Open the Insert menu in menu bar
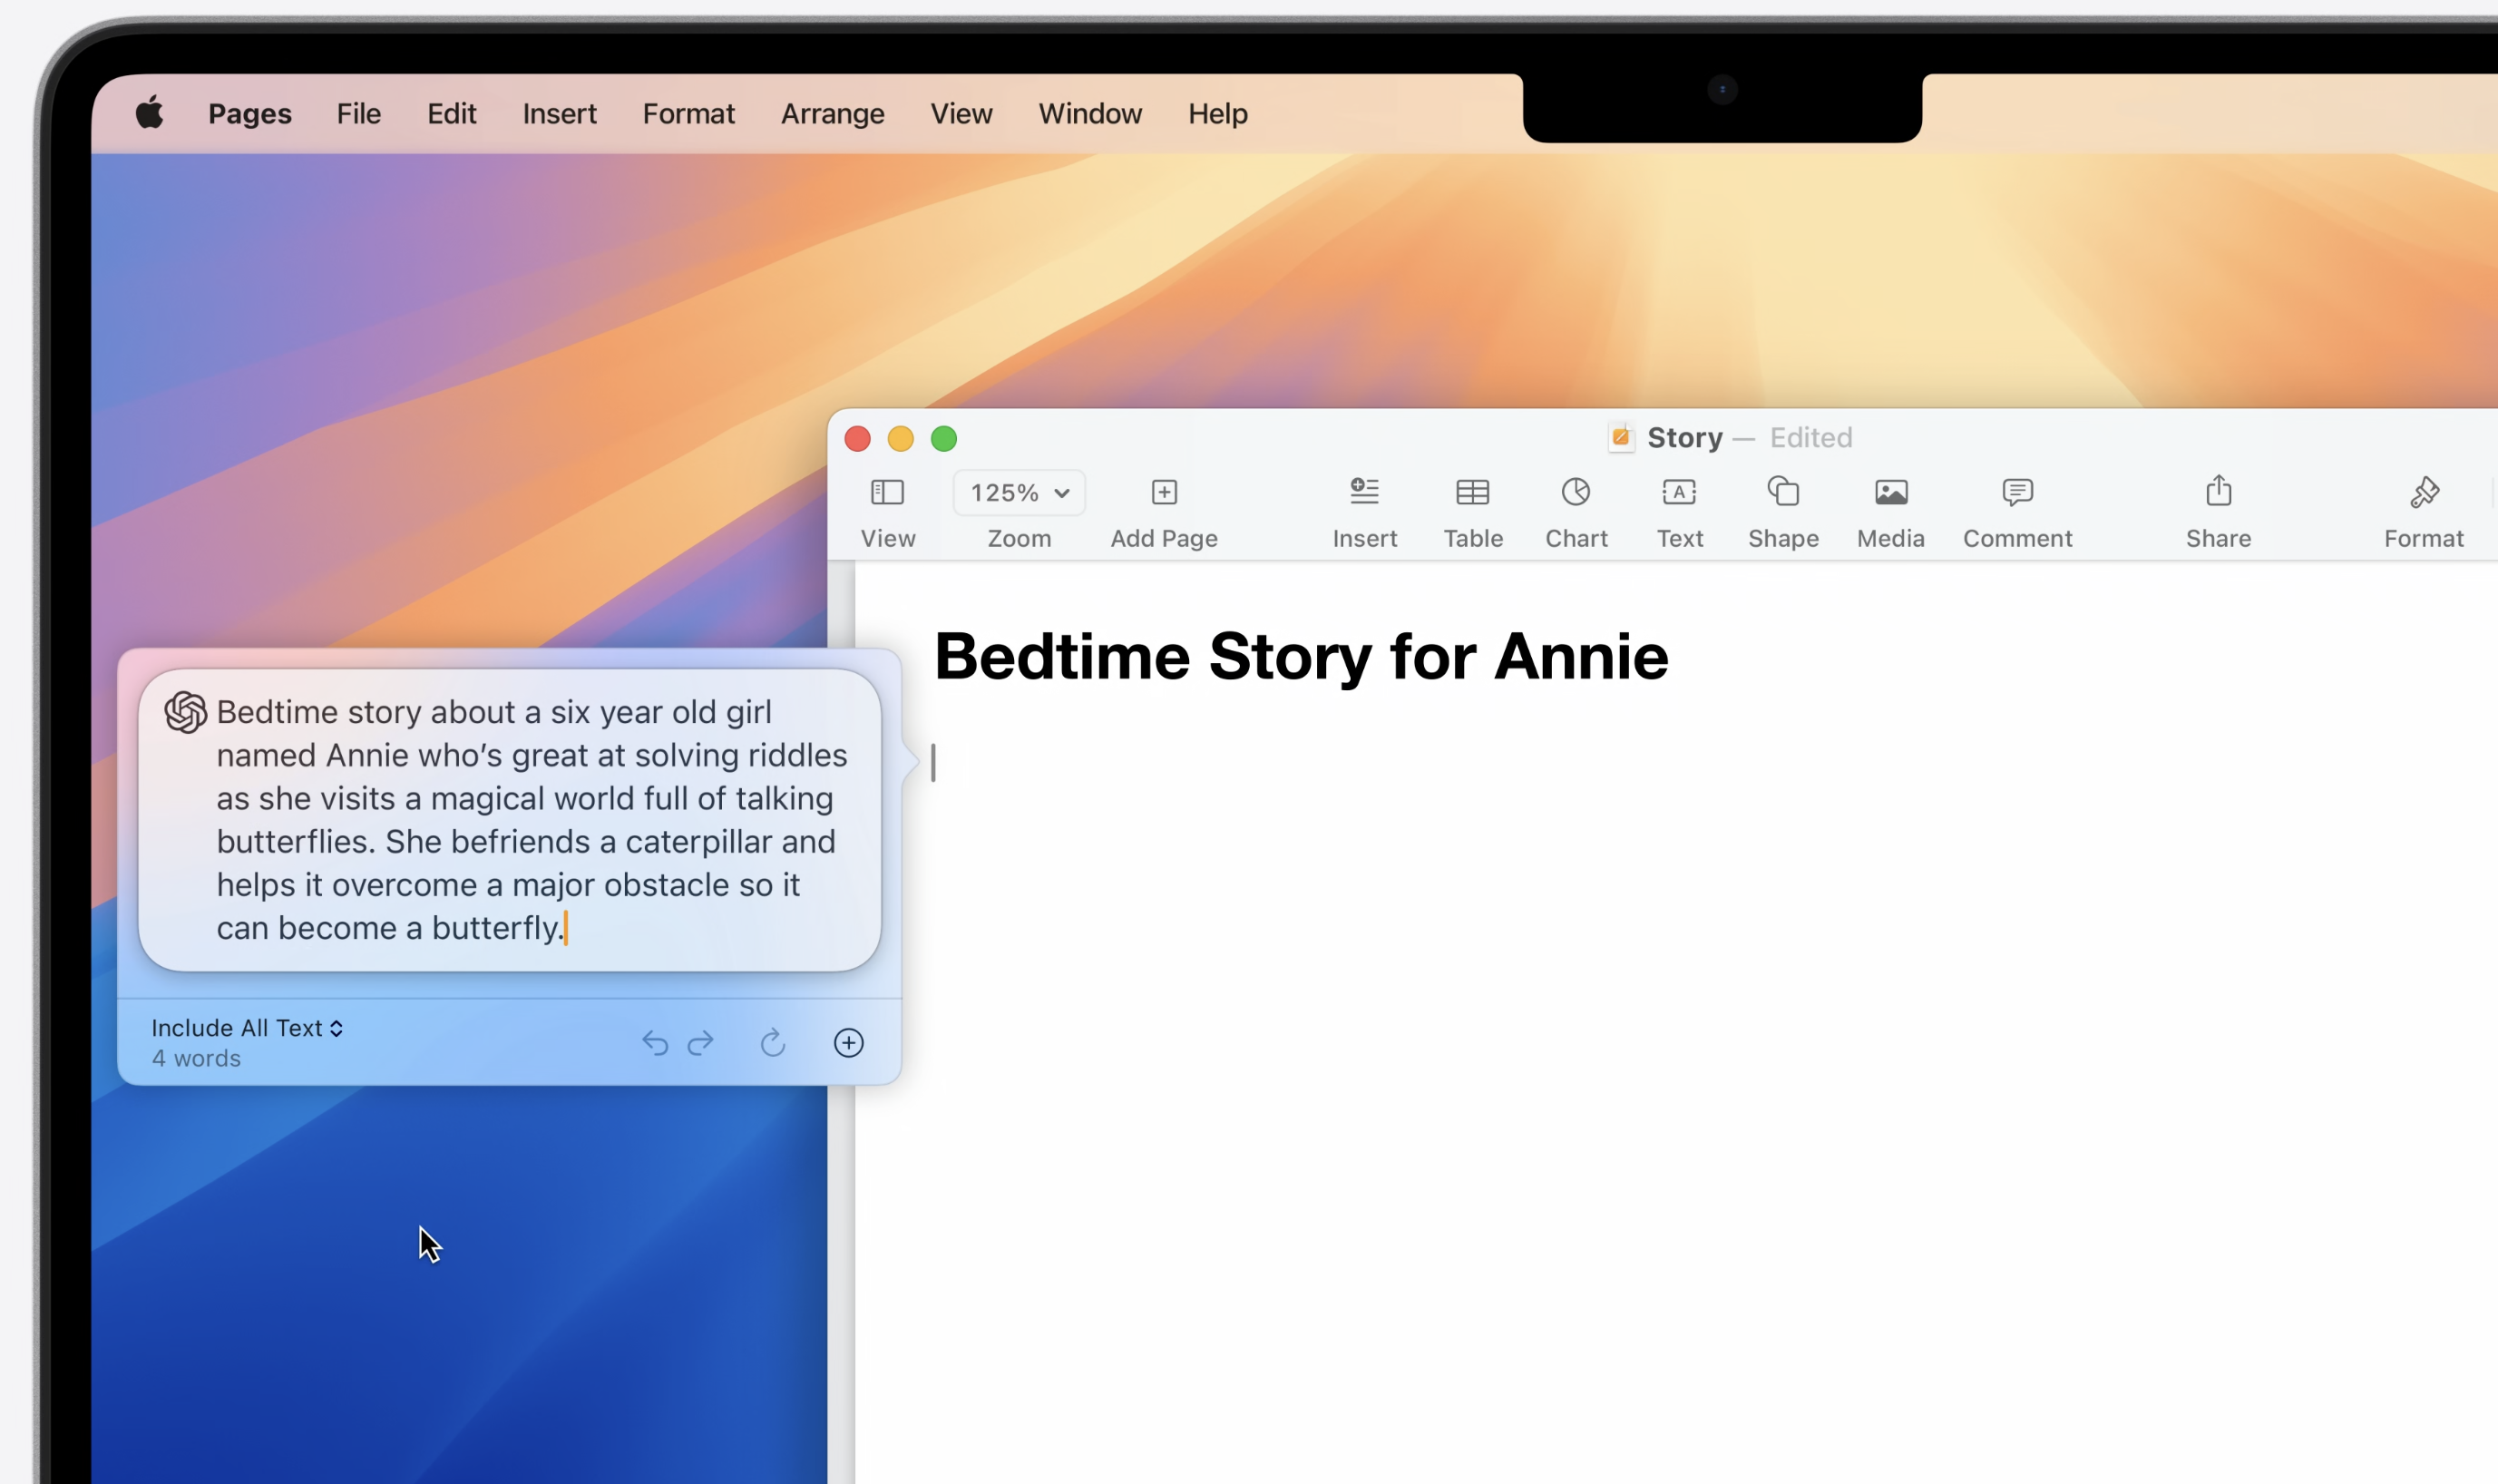Image resolution: width=2498 pixels, height=1484 pixels. [x=559, y=113]
